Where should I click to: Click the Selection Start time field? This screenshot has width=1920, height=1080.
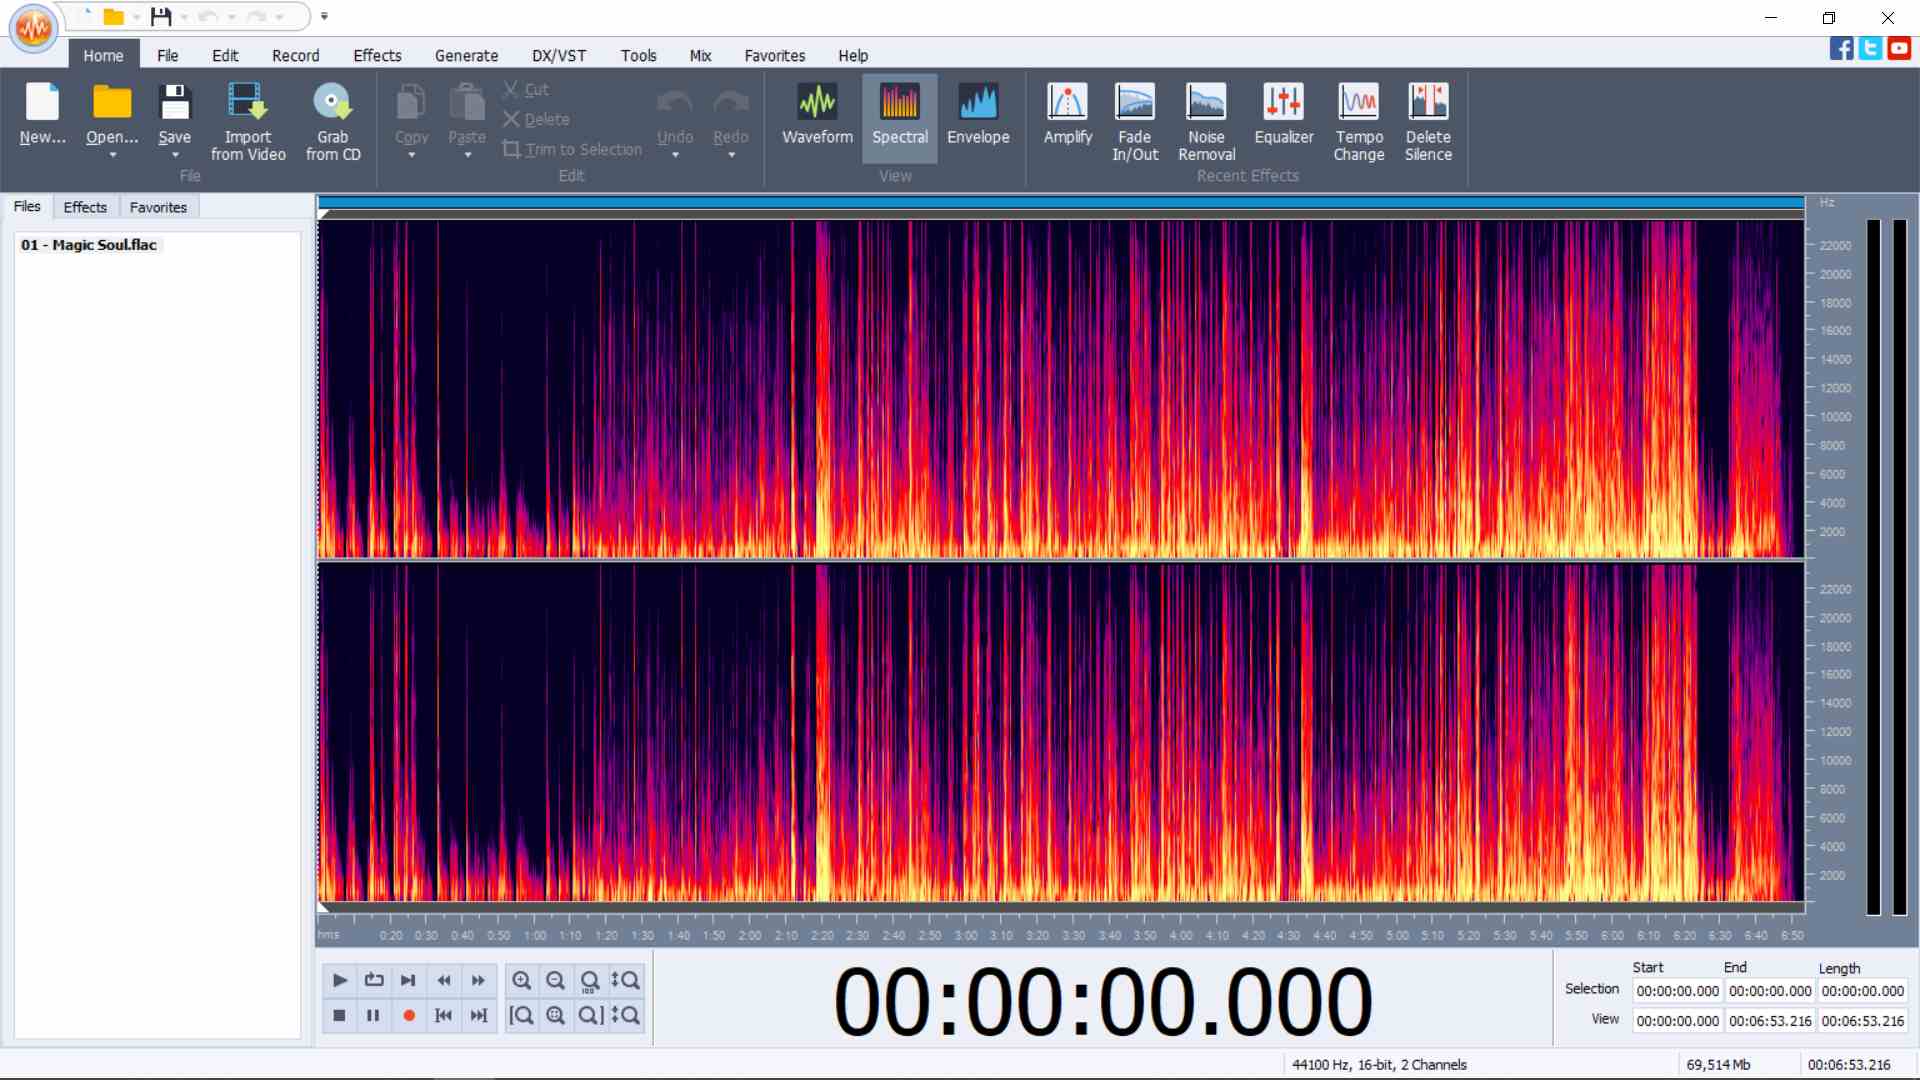(1677, 991)
